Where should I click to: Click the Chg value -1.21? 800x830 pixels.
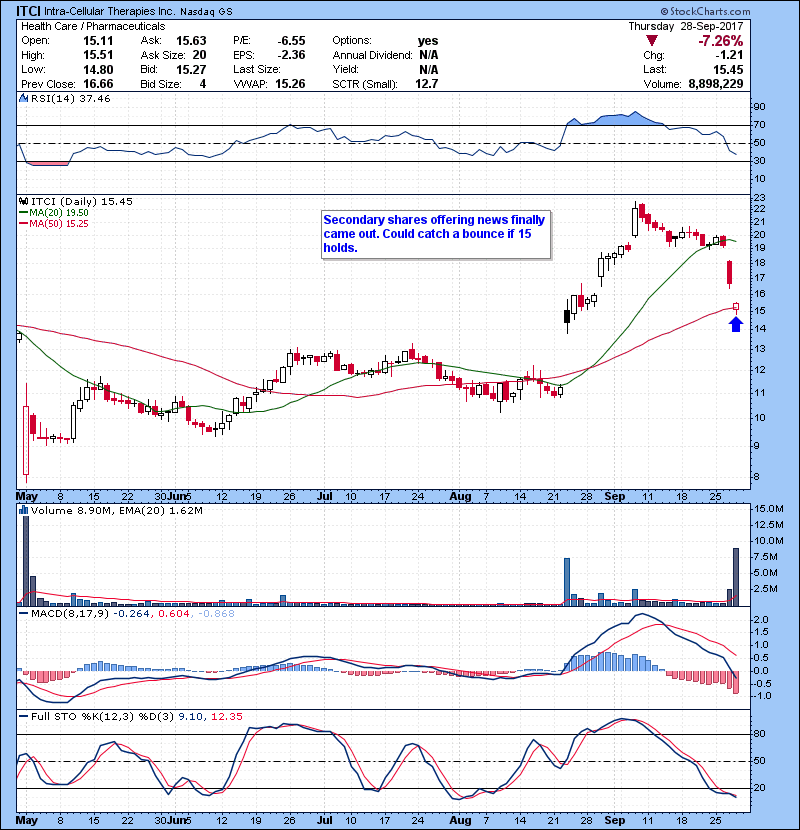coord(729,55)
